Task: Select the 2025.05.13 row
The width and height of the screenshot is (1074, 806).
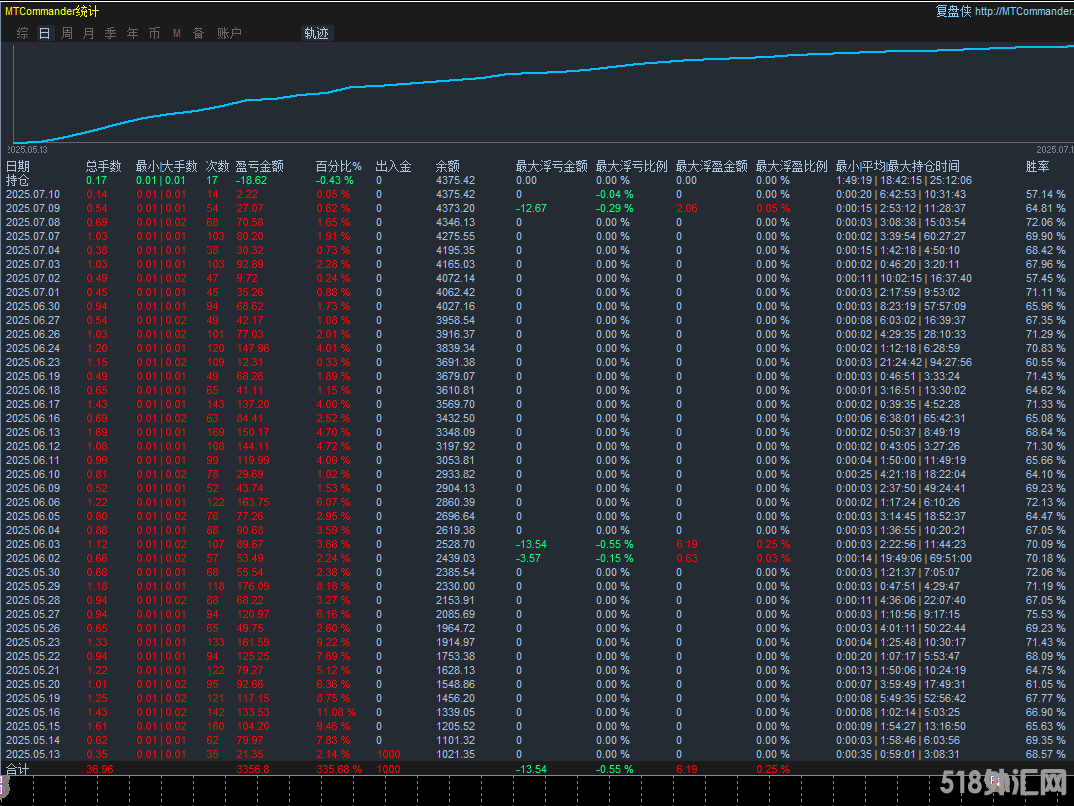Action: click(x=32, y=754)
